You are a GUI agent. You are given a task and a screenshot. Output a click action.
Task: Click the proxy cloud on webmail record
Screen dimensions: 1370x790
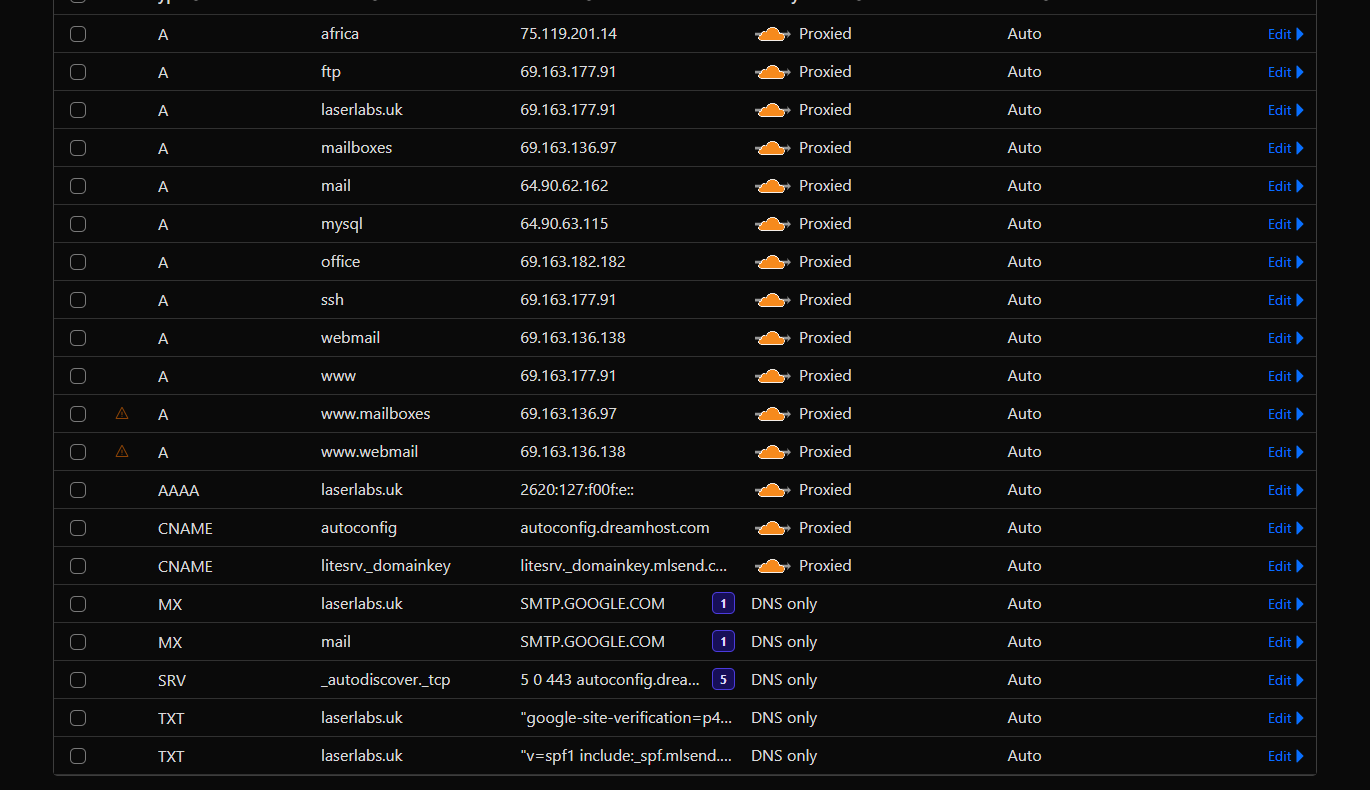pyautogui.click(x=772, y=337)
